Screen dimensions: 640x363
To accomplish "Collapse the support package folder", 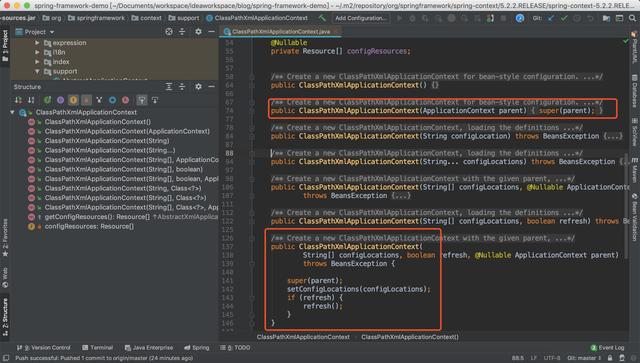I will [37, 71].
